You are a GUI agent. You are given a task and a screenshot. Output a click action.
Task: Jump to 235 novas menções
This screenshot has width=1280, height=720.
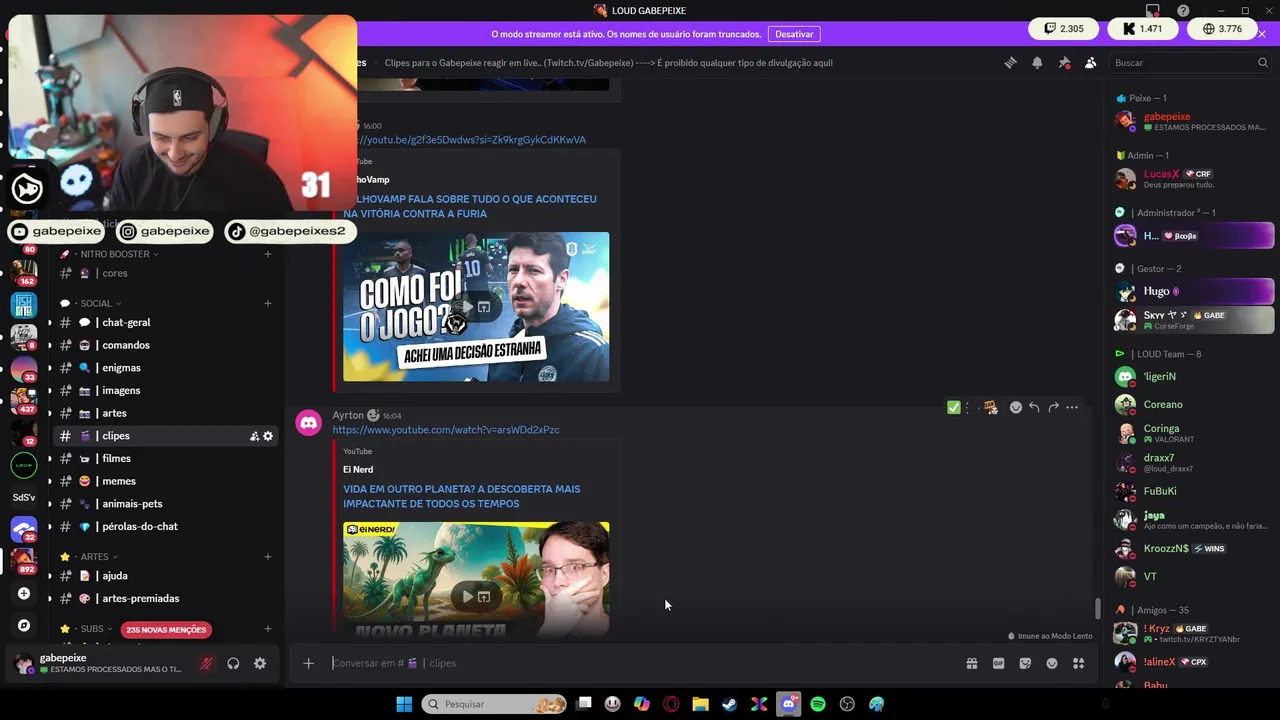(x=166, y=630)
